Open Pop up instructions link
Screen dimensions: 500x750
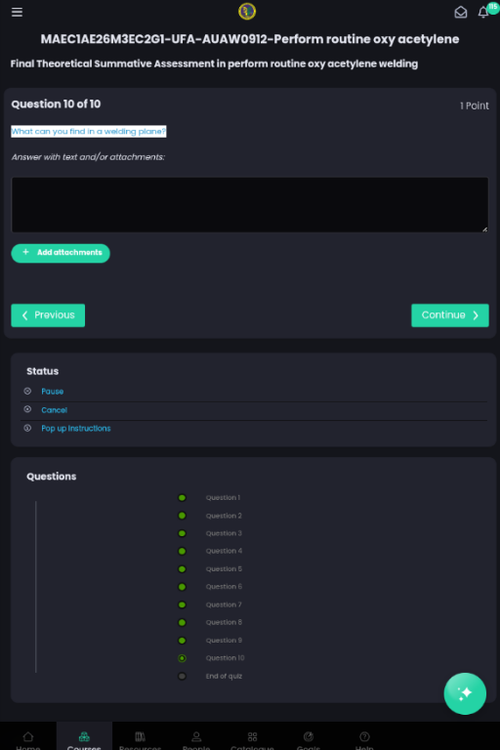76,428
